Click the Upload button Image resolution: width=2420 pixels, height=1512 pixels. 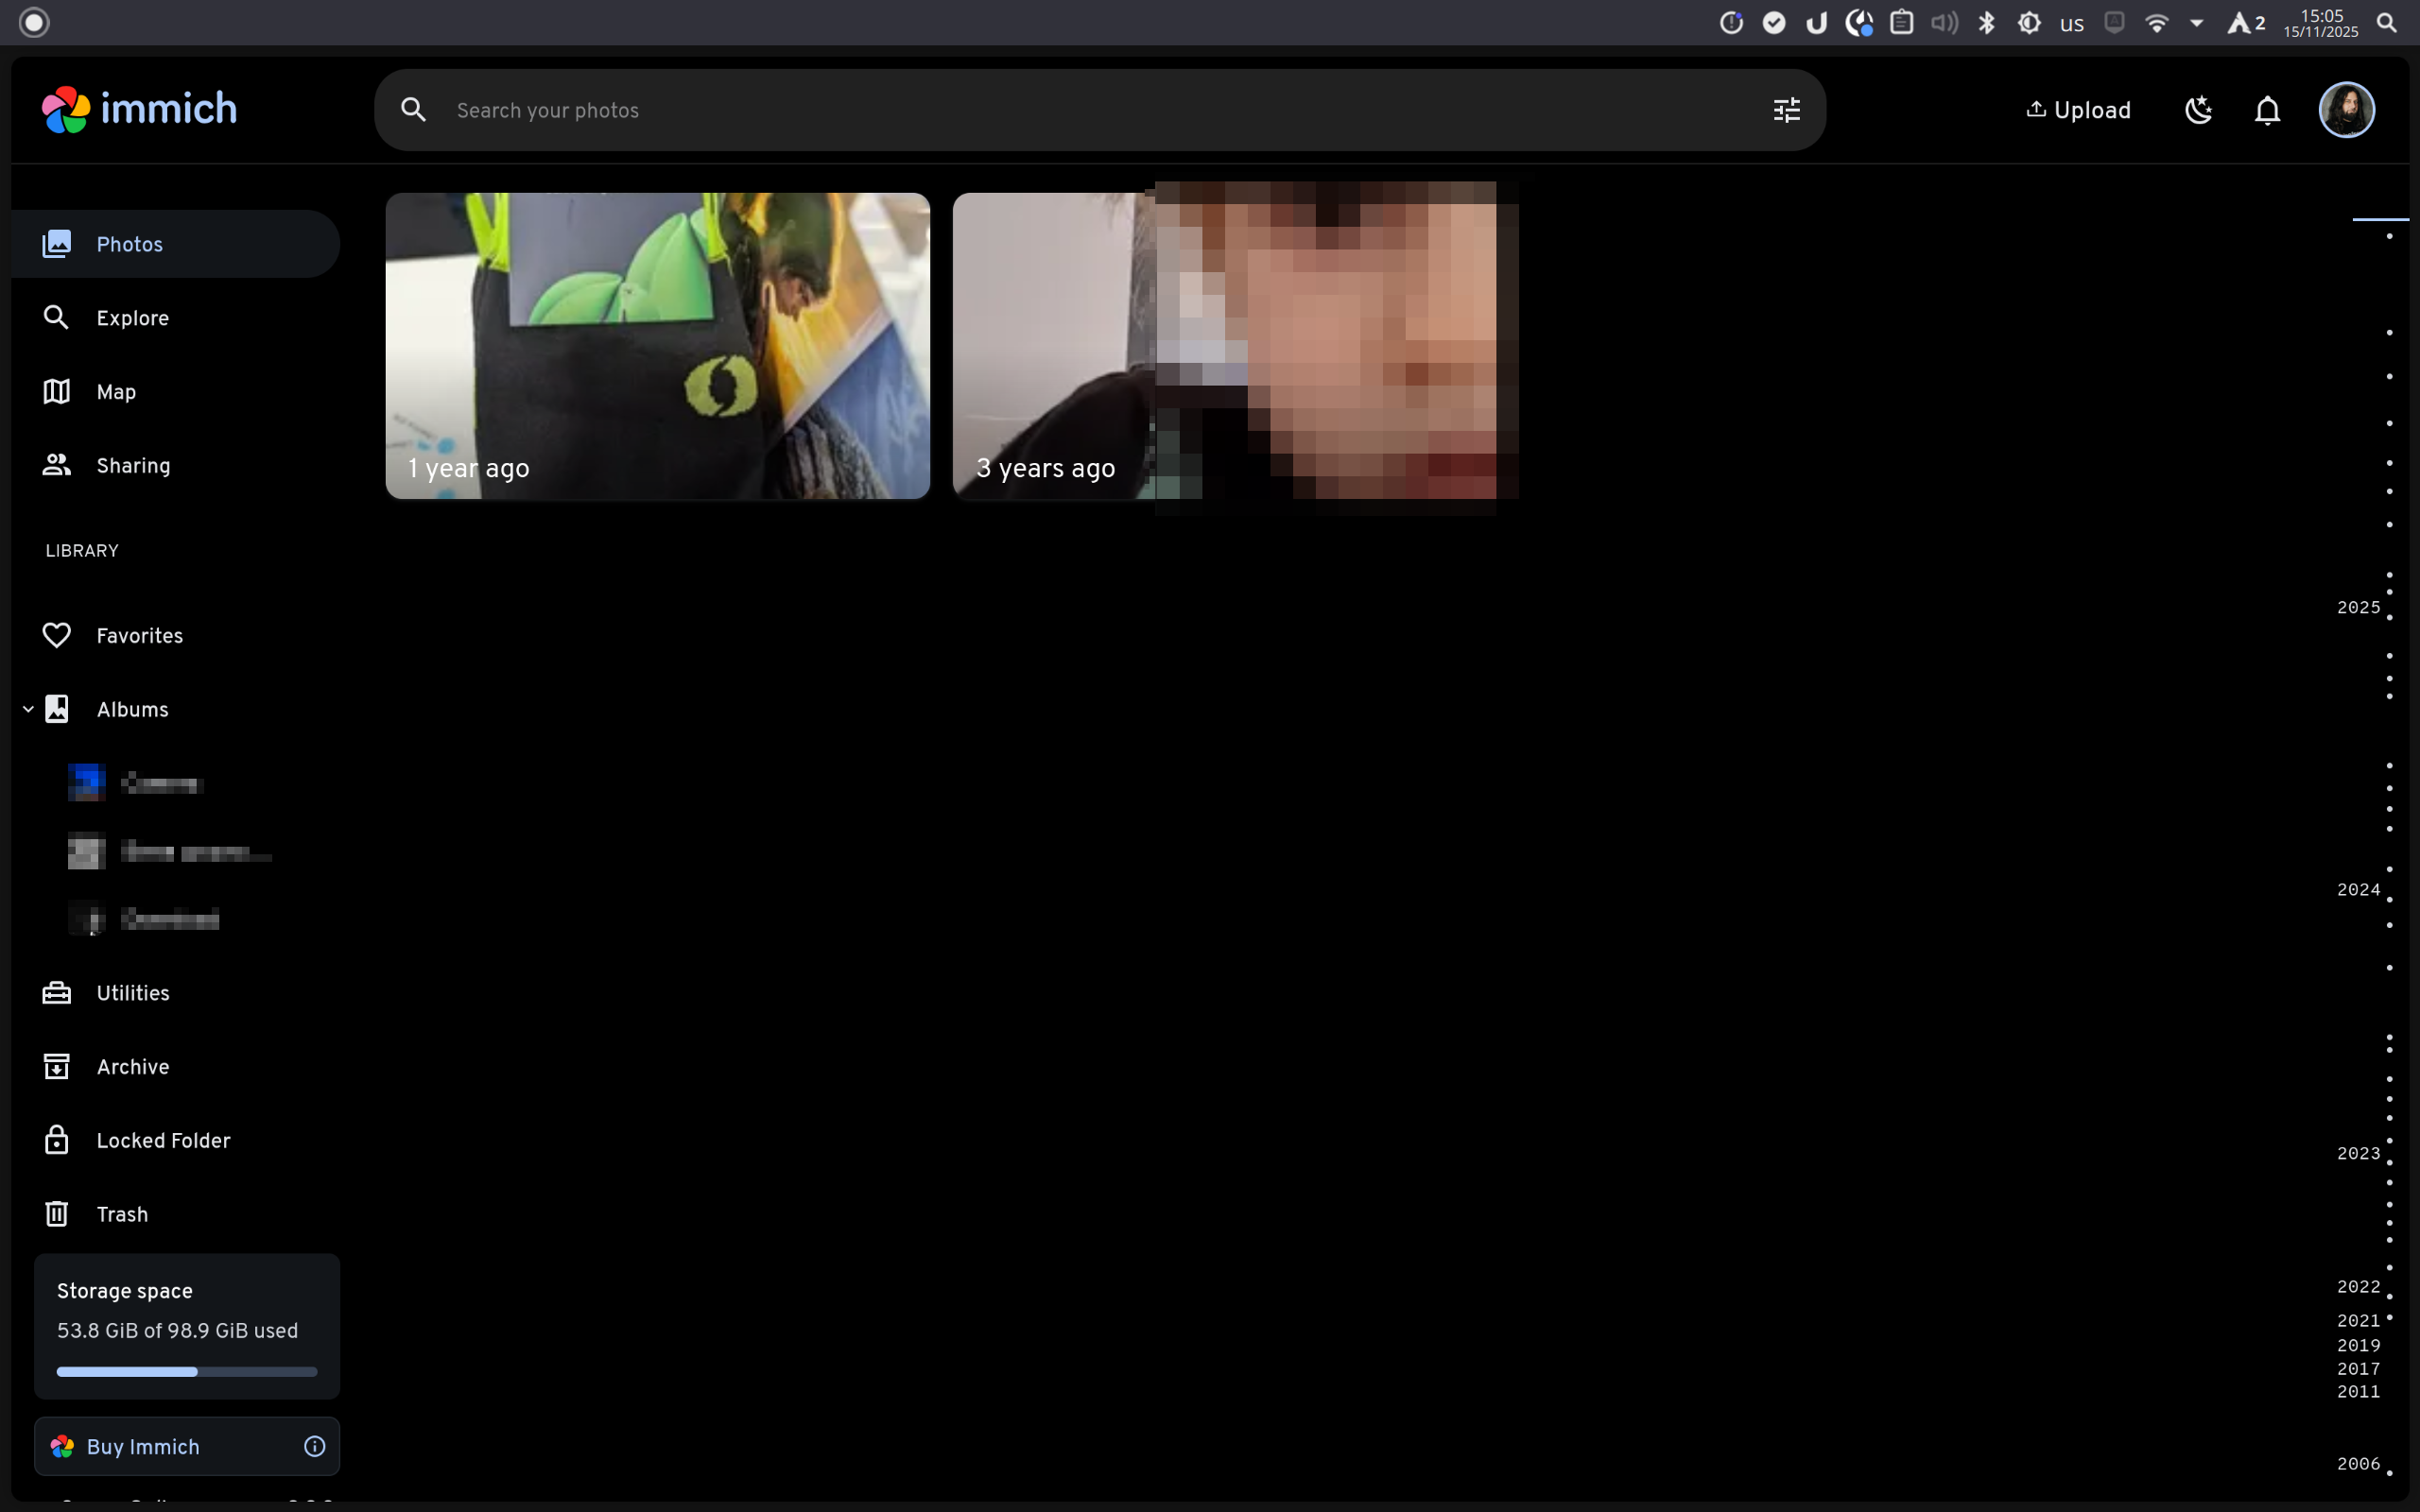[2078, 110]
